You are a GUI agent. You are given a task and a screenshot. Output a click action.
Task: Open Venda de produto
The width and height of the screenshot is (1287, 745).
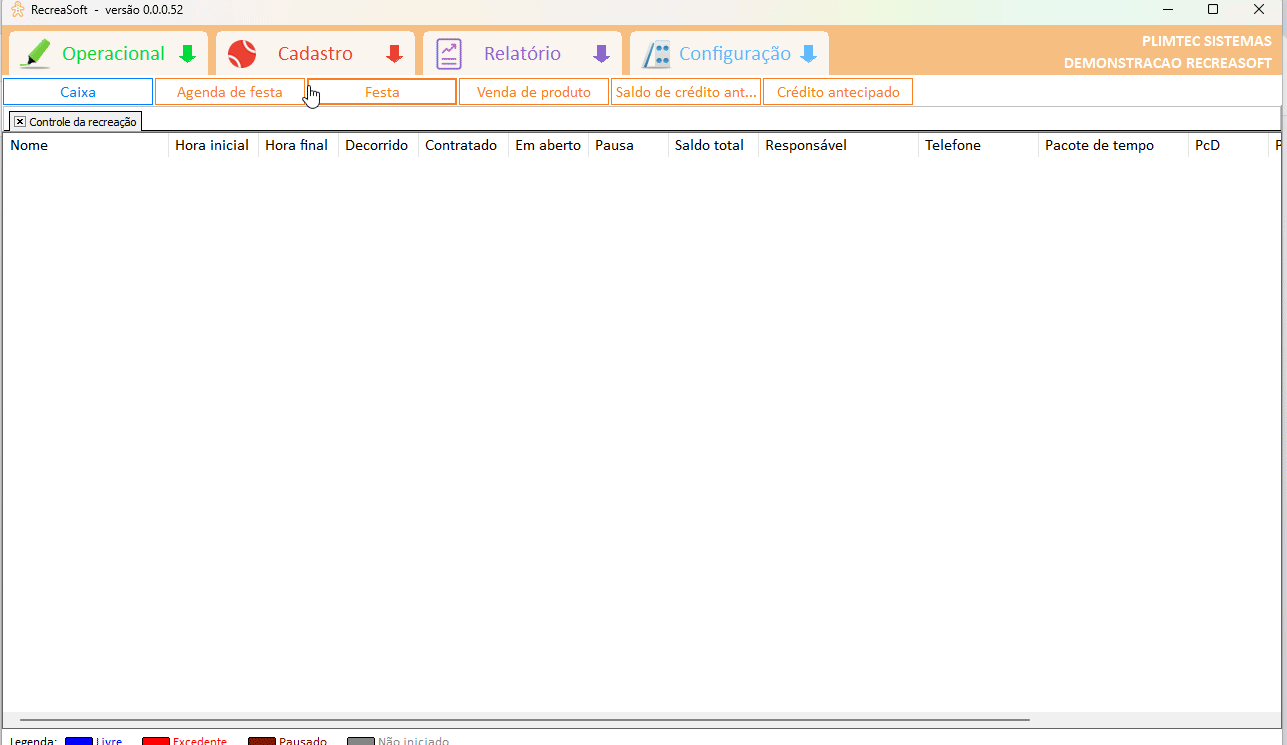click(x=534, y=92)
